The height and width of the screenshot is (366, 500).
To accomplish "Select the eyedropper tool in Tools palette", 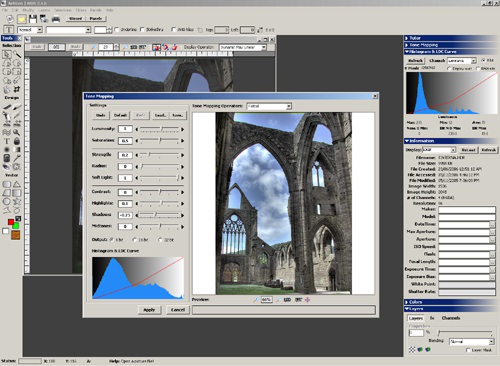I will click(17, 158).
